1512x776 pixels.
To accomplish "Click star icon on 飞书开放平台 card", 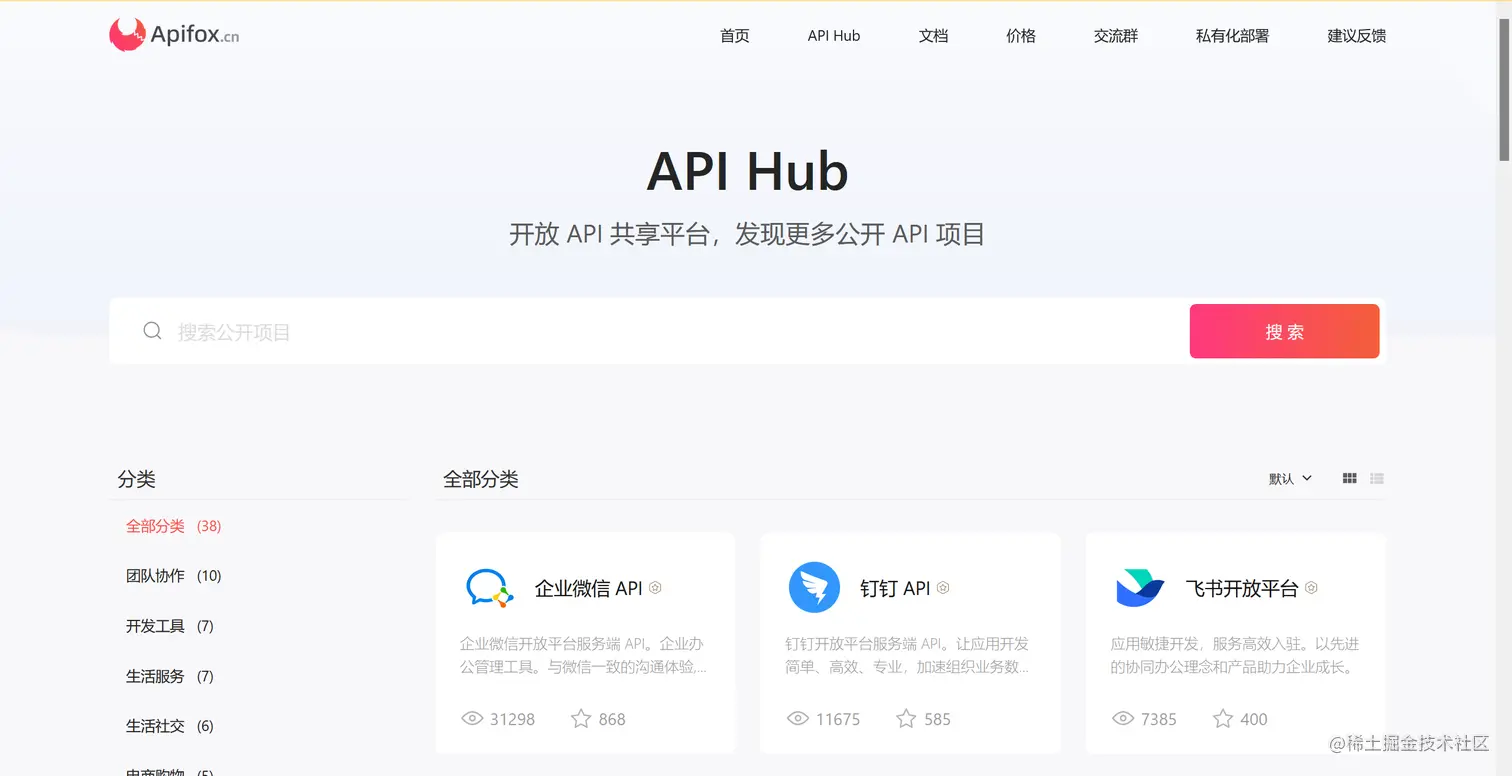I will 1222,718.
